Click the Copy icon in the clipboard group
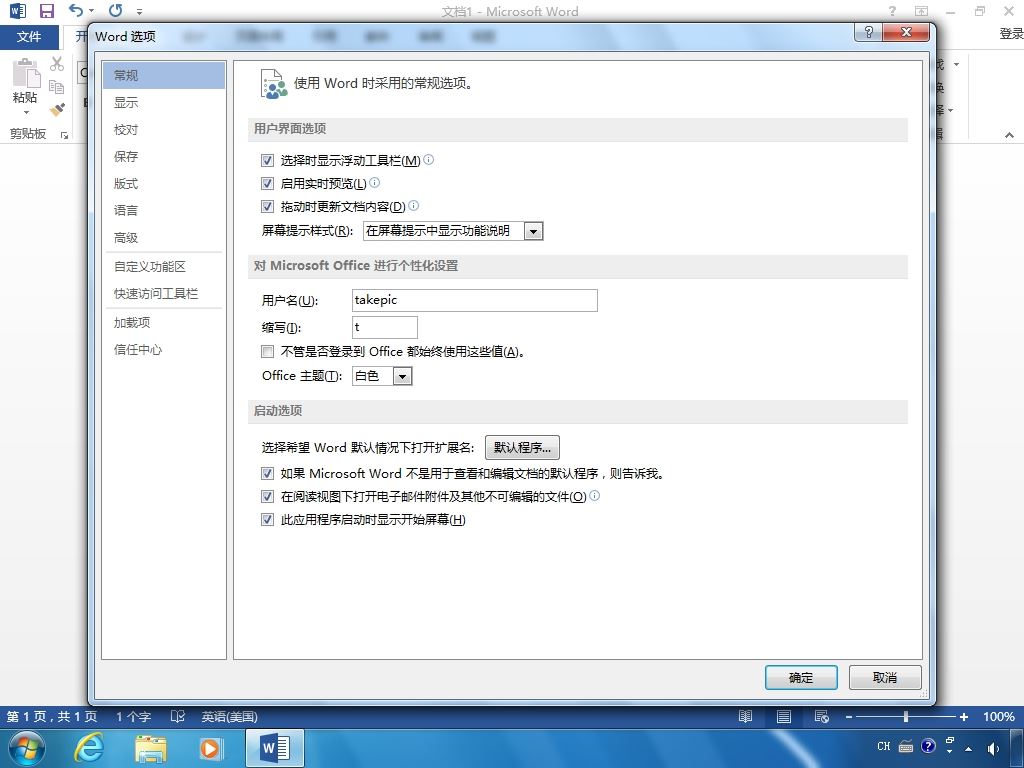 tap(57, 86)
